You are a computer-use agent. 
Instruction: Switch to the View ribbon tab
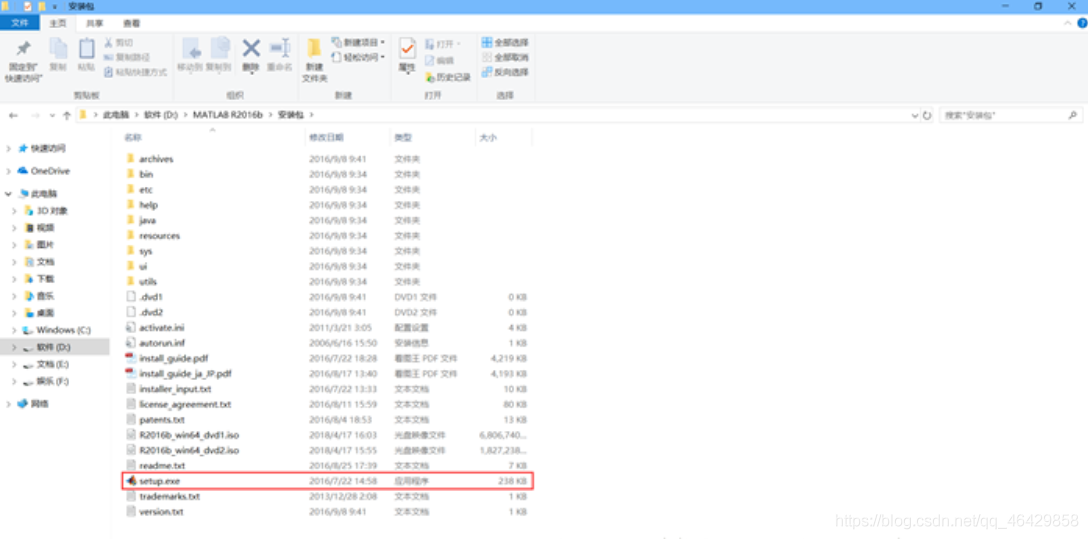click(130, 23)
